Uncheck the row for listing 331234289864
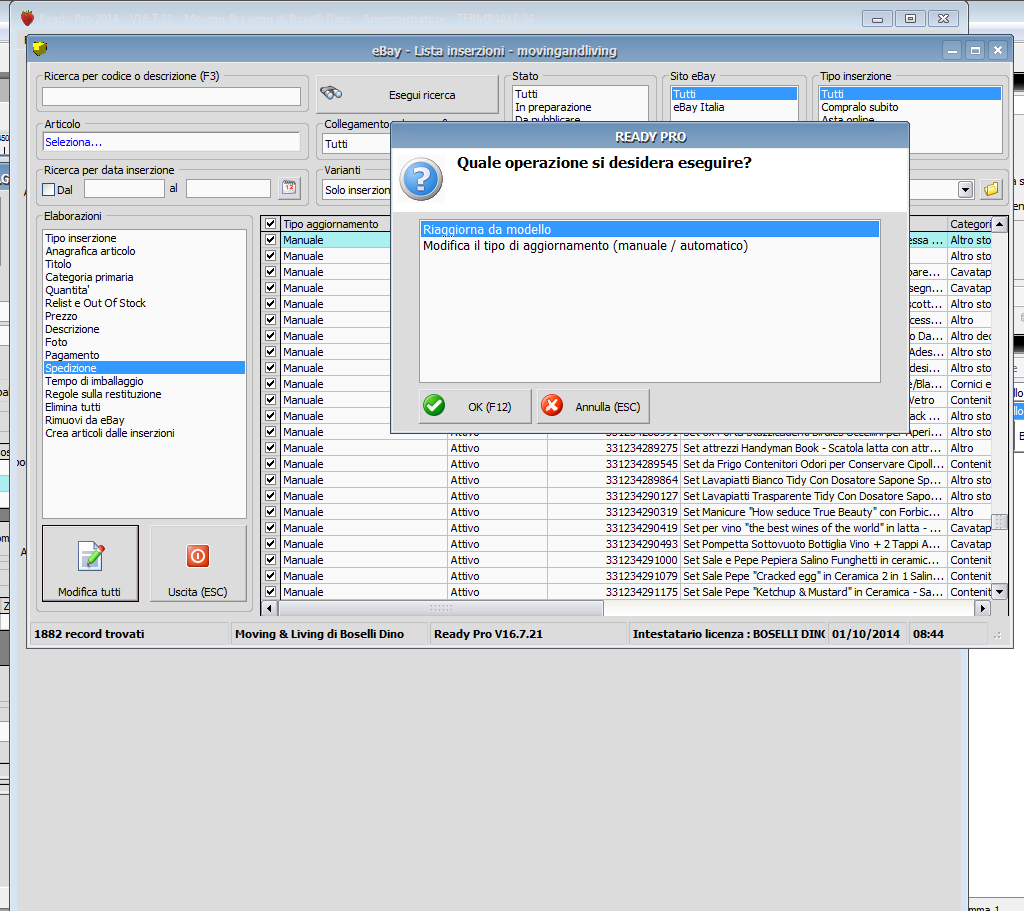The width and height of the screenshot is (1024, 911). 270,479
